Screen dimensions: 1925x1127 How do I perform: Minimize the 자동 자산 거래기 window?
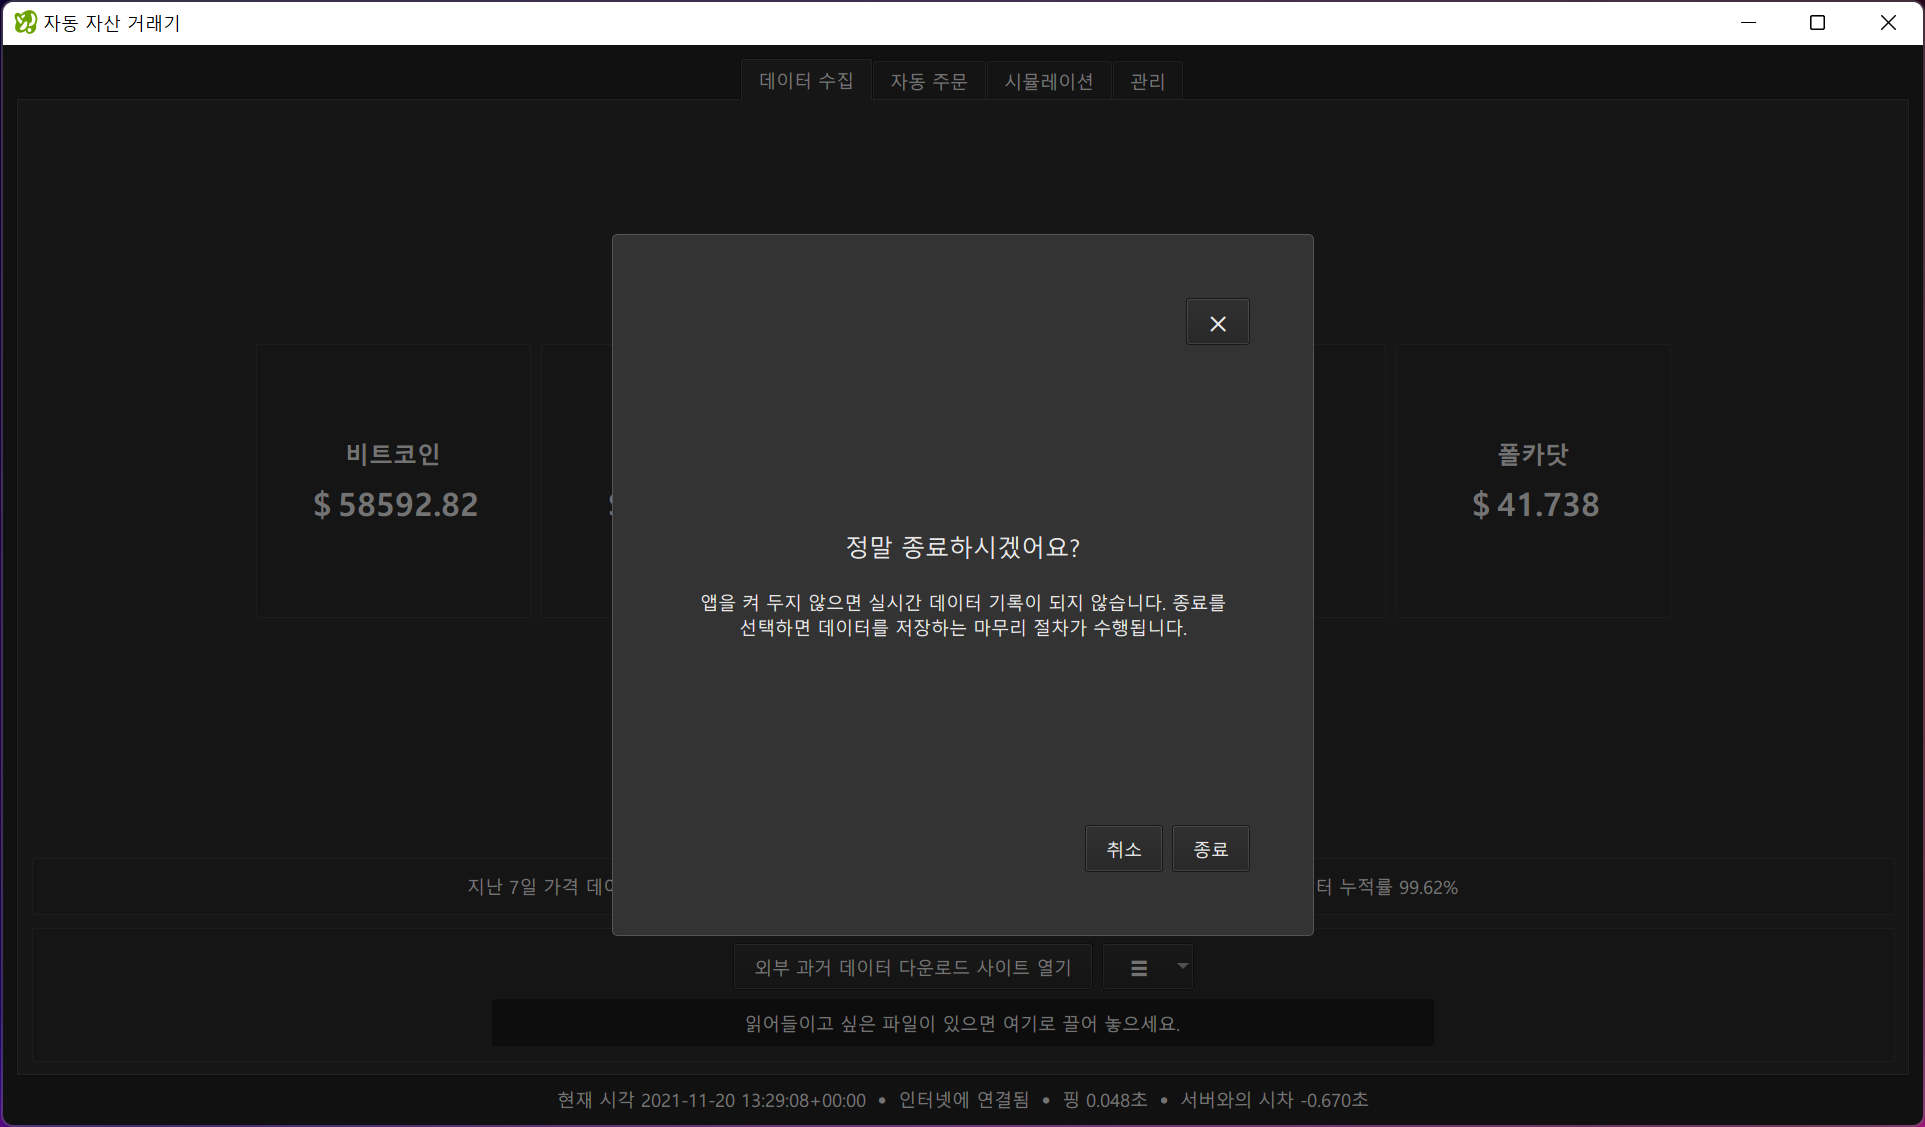[x=1749, y=22]
